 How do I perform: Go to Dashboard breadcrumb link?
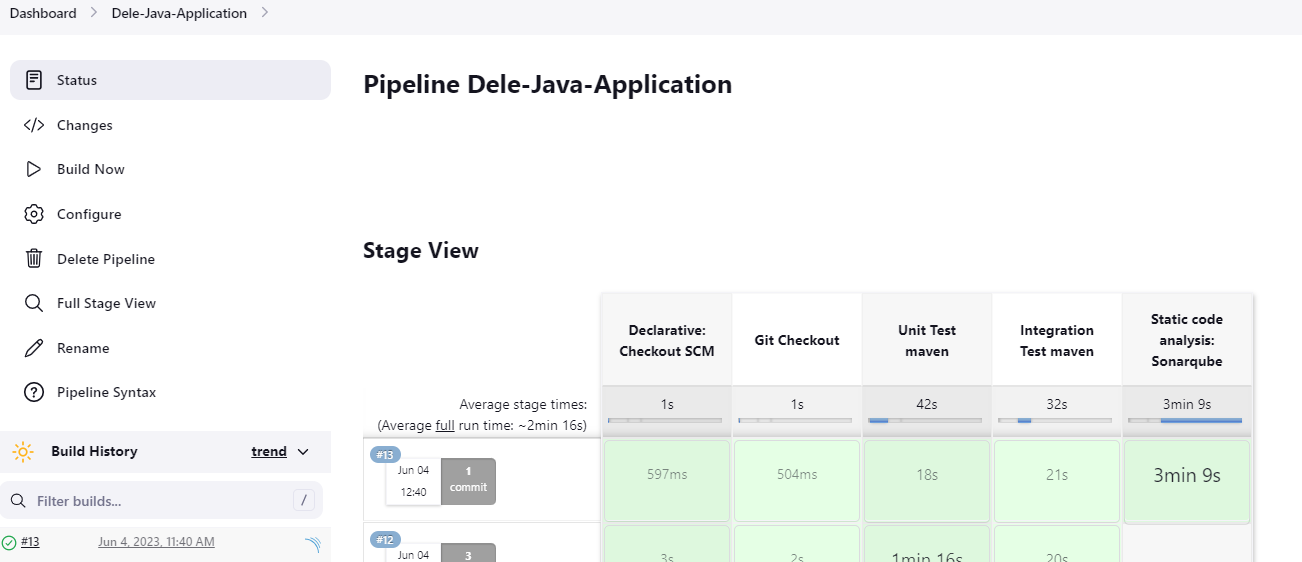click(43, 13)
